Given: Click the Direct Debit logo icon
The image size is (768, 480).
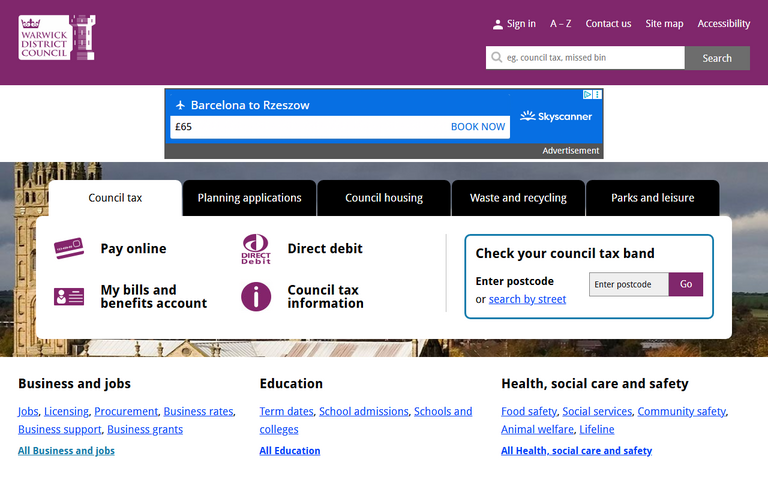Looking at the screenshot, I should pos(256,249).
